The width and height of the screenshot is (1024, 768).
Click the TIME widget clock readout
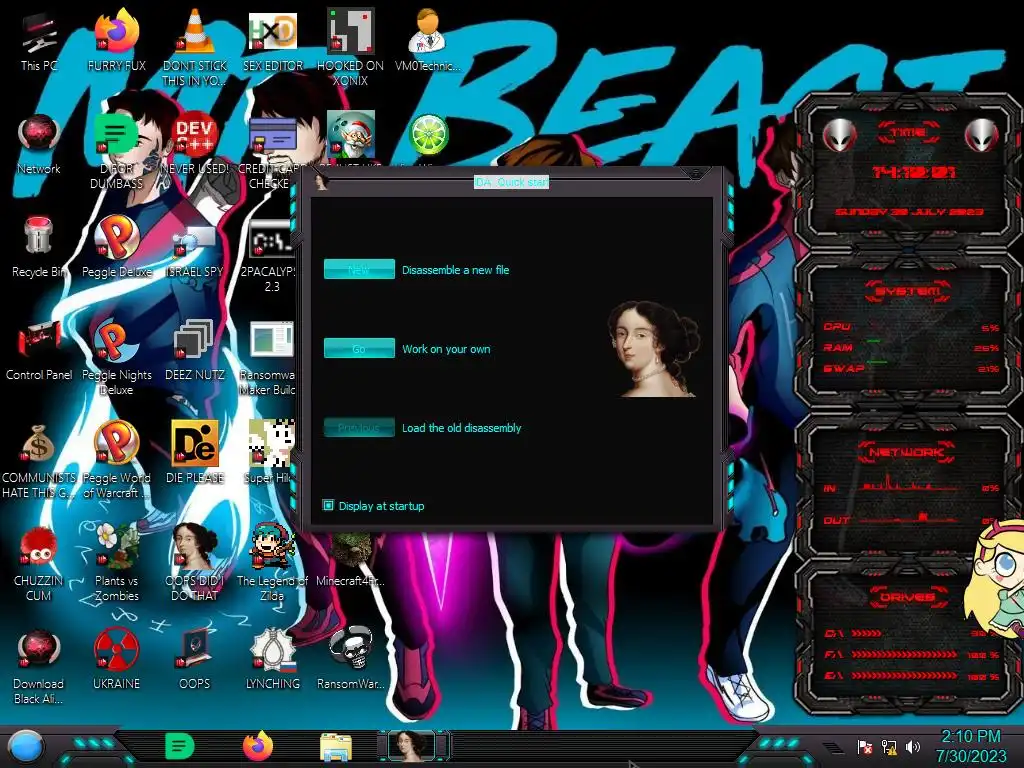pos(914,172)
